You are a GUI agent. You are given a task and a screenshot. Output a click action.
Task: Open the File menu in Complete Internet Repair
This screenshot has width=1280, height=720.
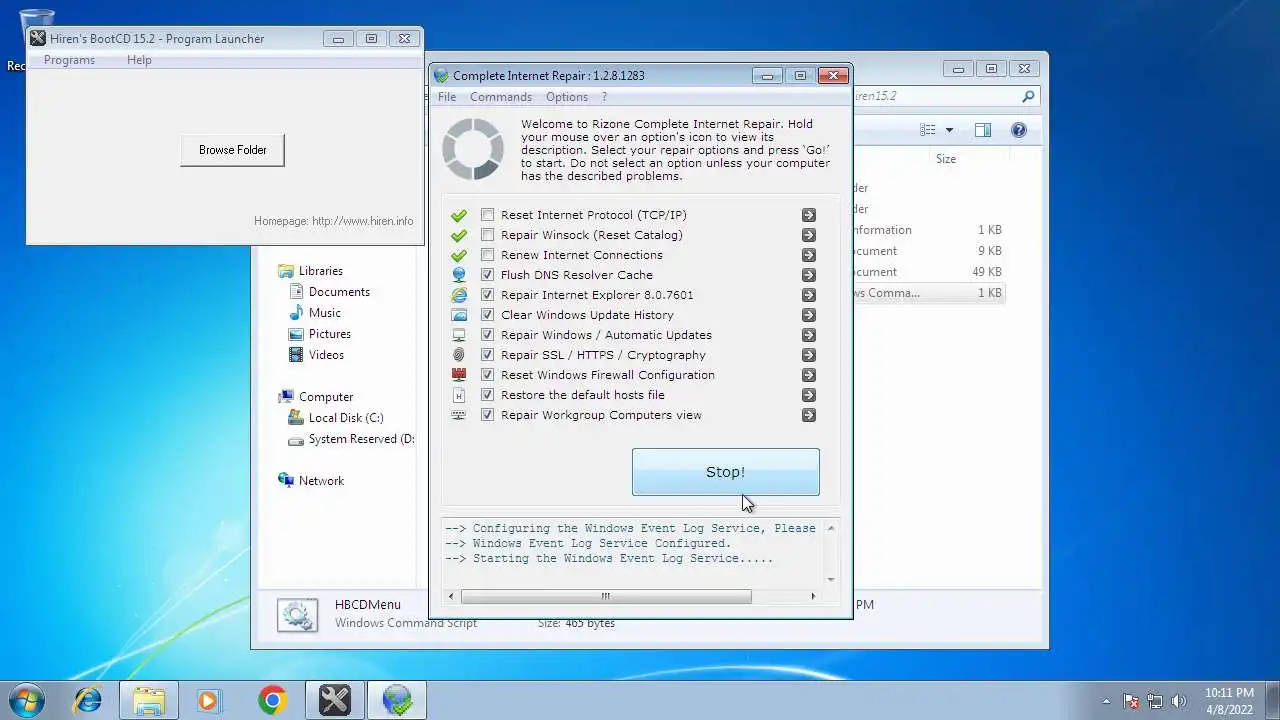pyautogui.click(x=447, y=97)
